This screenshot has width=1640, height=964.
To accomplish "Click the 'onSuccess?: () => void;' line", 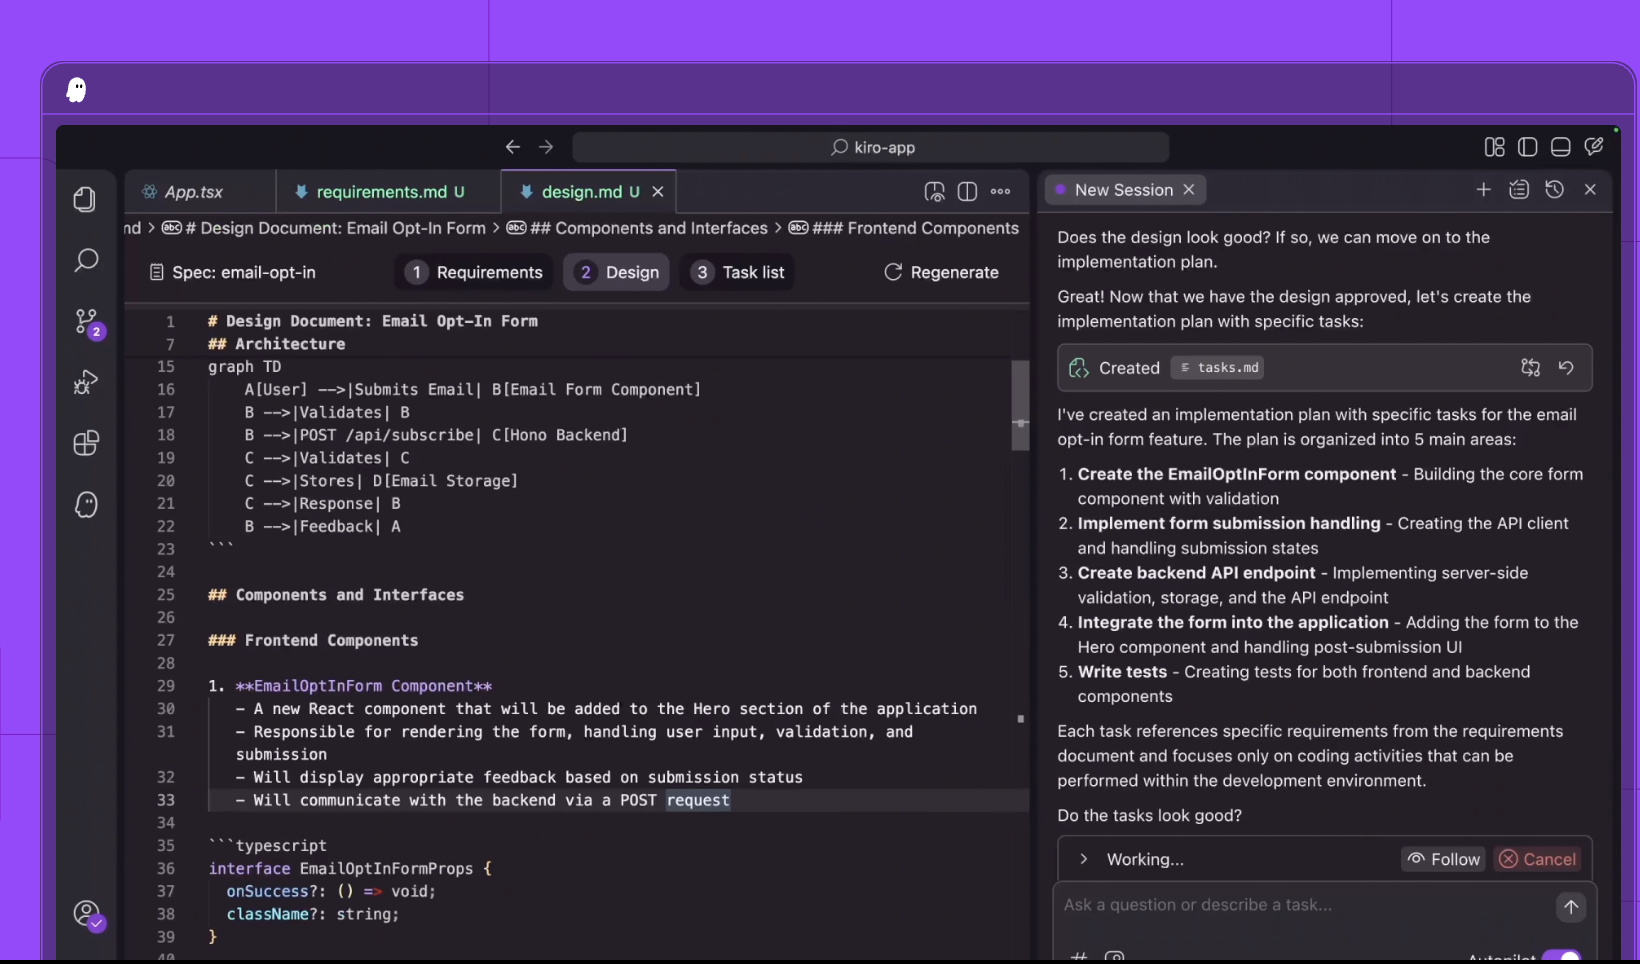I will (331, 891).
